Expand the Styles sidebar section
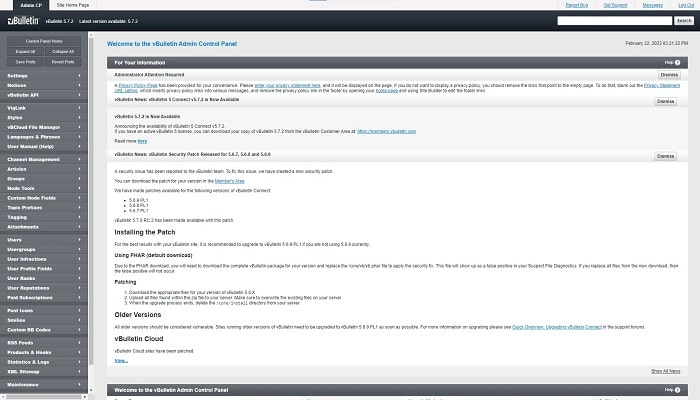 pos(44,117)
